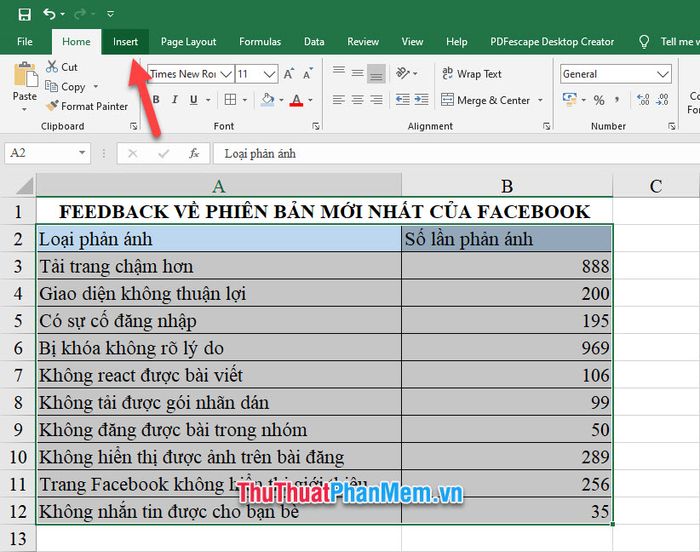Open the Help tab

(457, 42)
